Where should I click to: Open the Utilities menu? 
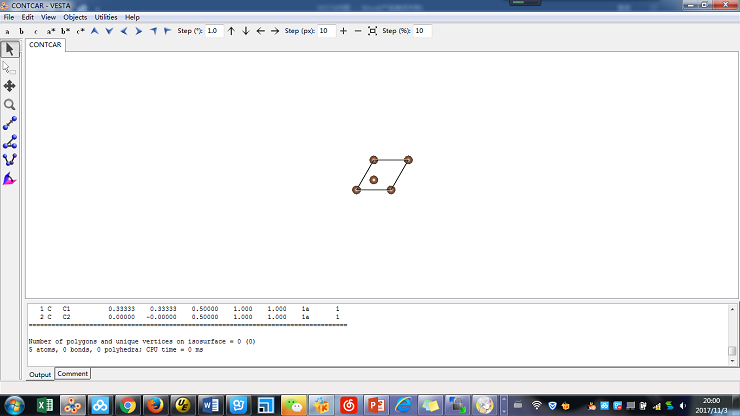tap(106, 17)
